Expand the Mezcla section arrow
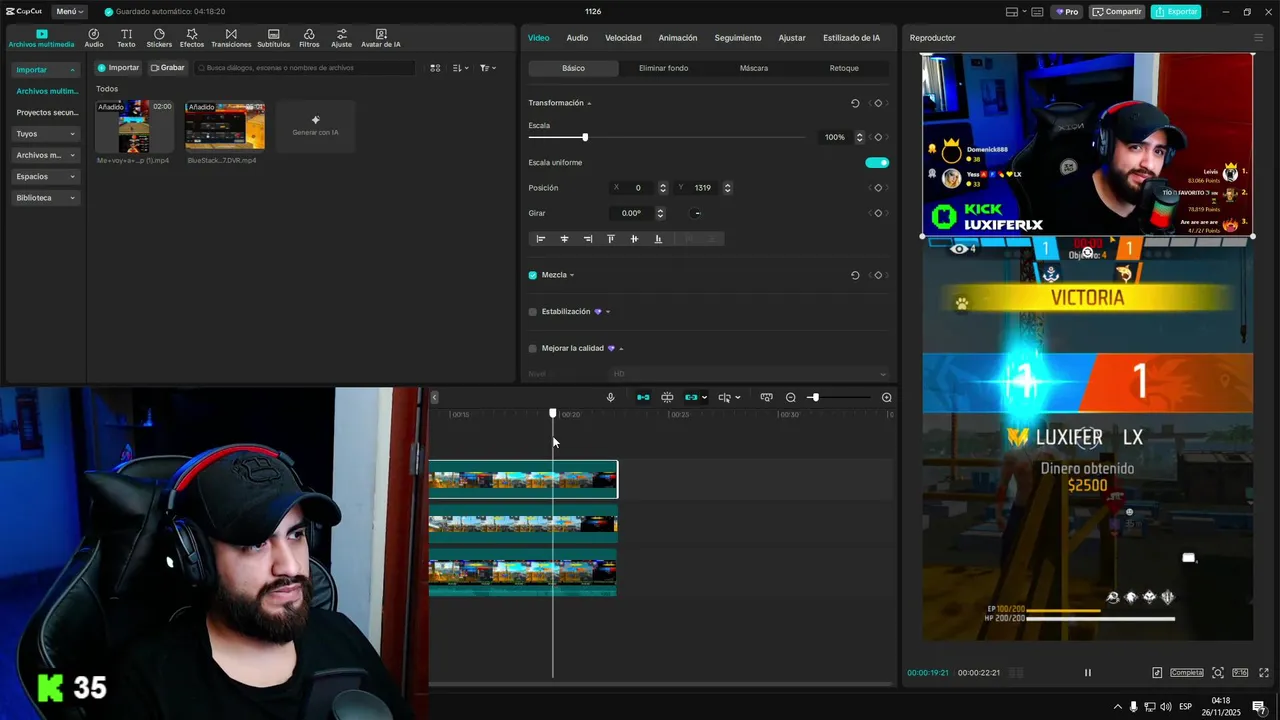The width and height of the screenshot is (1280, 720). coord(572,275)
